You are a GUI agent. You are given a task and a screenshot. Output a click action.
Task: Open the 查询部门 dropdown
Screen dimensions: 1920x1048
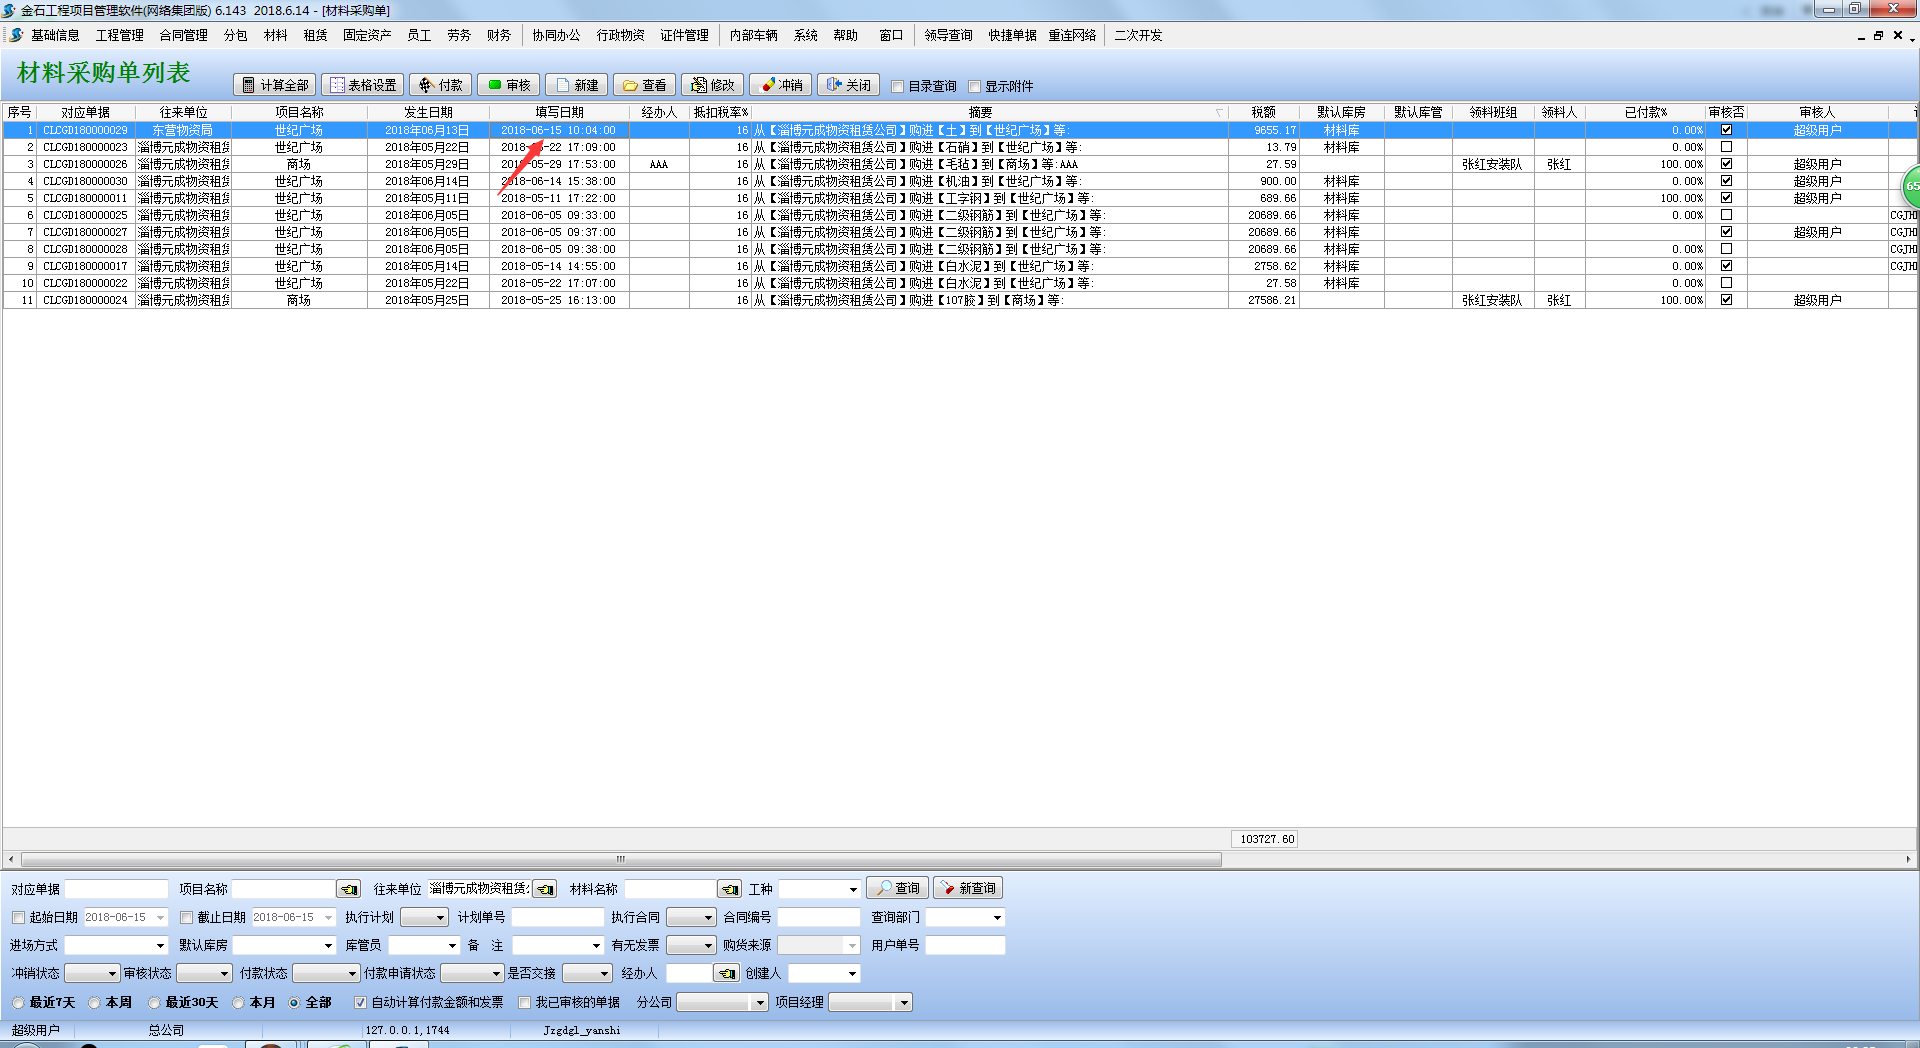pos(997,917)
